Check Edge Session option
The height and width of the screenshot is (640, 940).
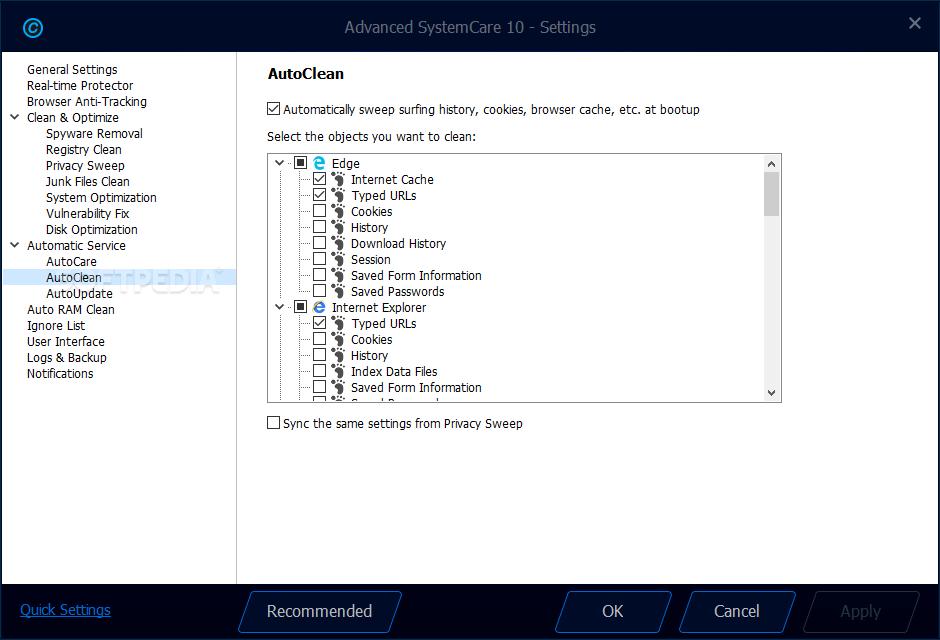[x=320, y=259]
